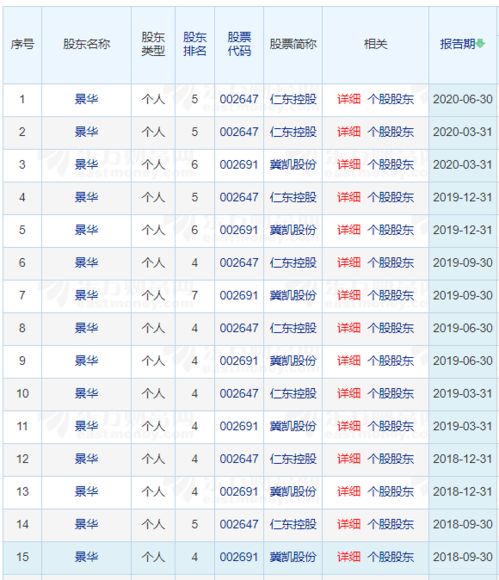This screenshot has height=580, width=499.
Task: Click the 序号 column header
Action: 22,44
